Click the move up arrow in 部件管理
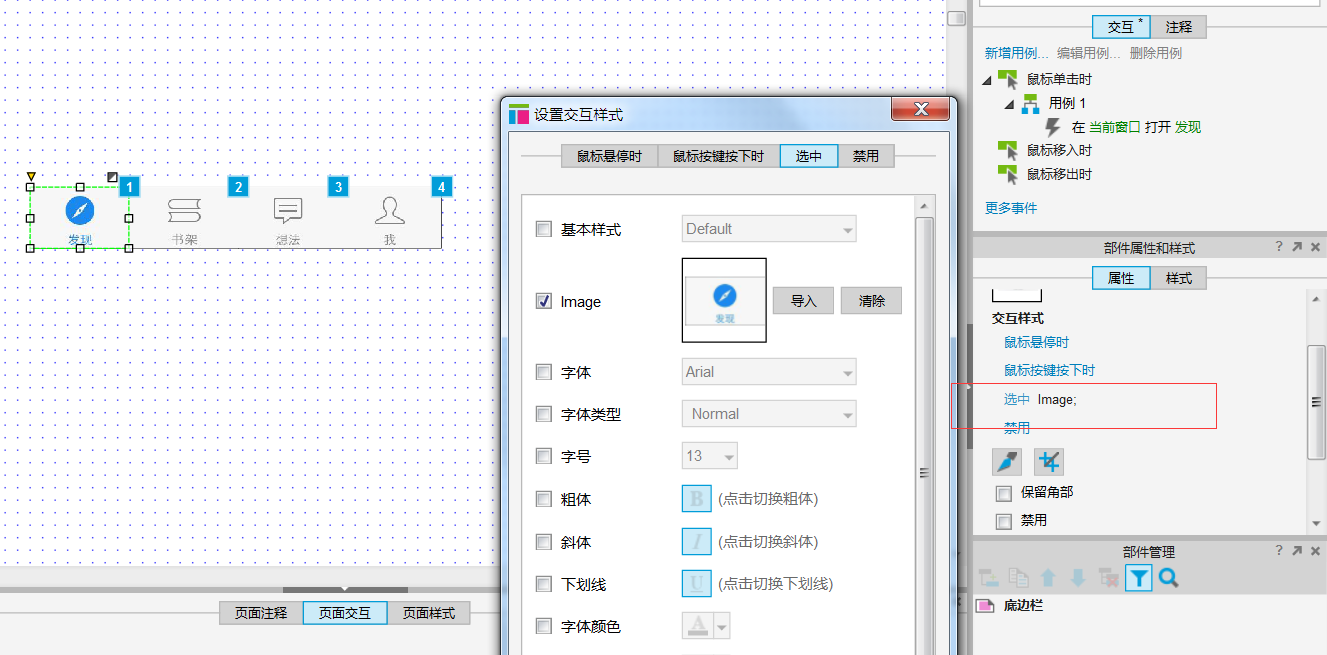 (x=1048, y=577)
